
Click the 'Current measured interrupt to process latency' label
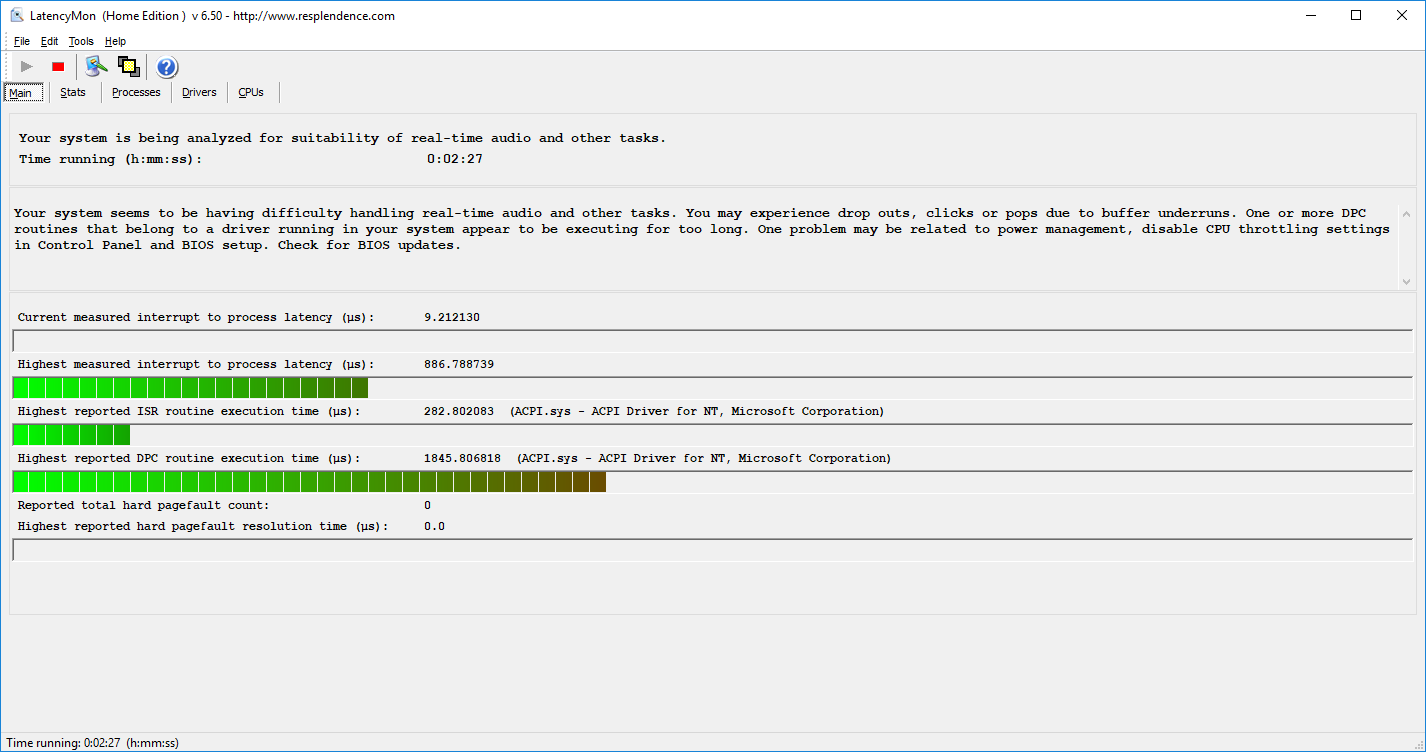pyautogui.click(x=196, y=317)
